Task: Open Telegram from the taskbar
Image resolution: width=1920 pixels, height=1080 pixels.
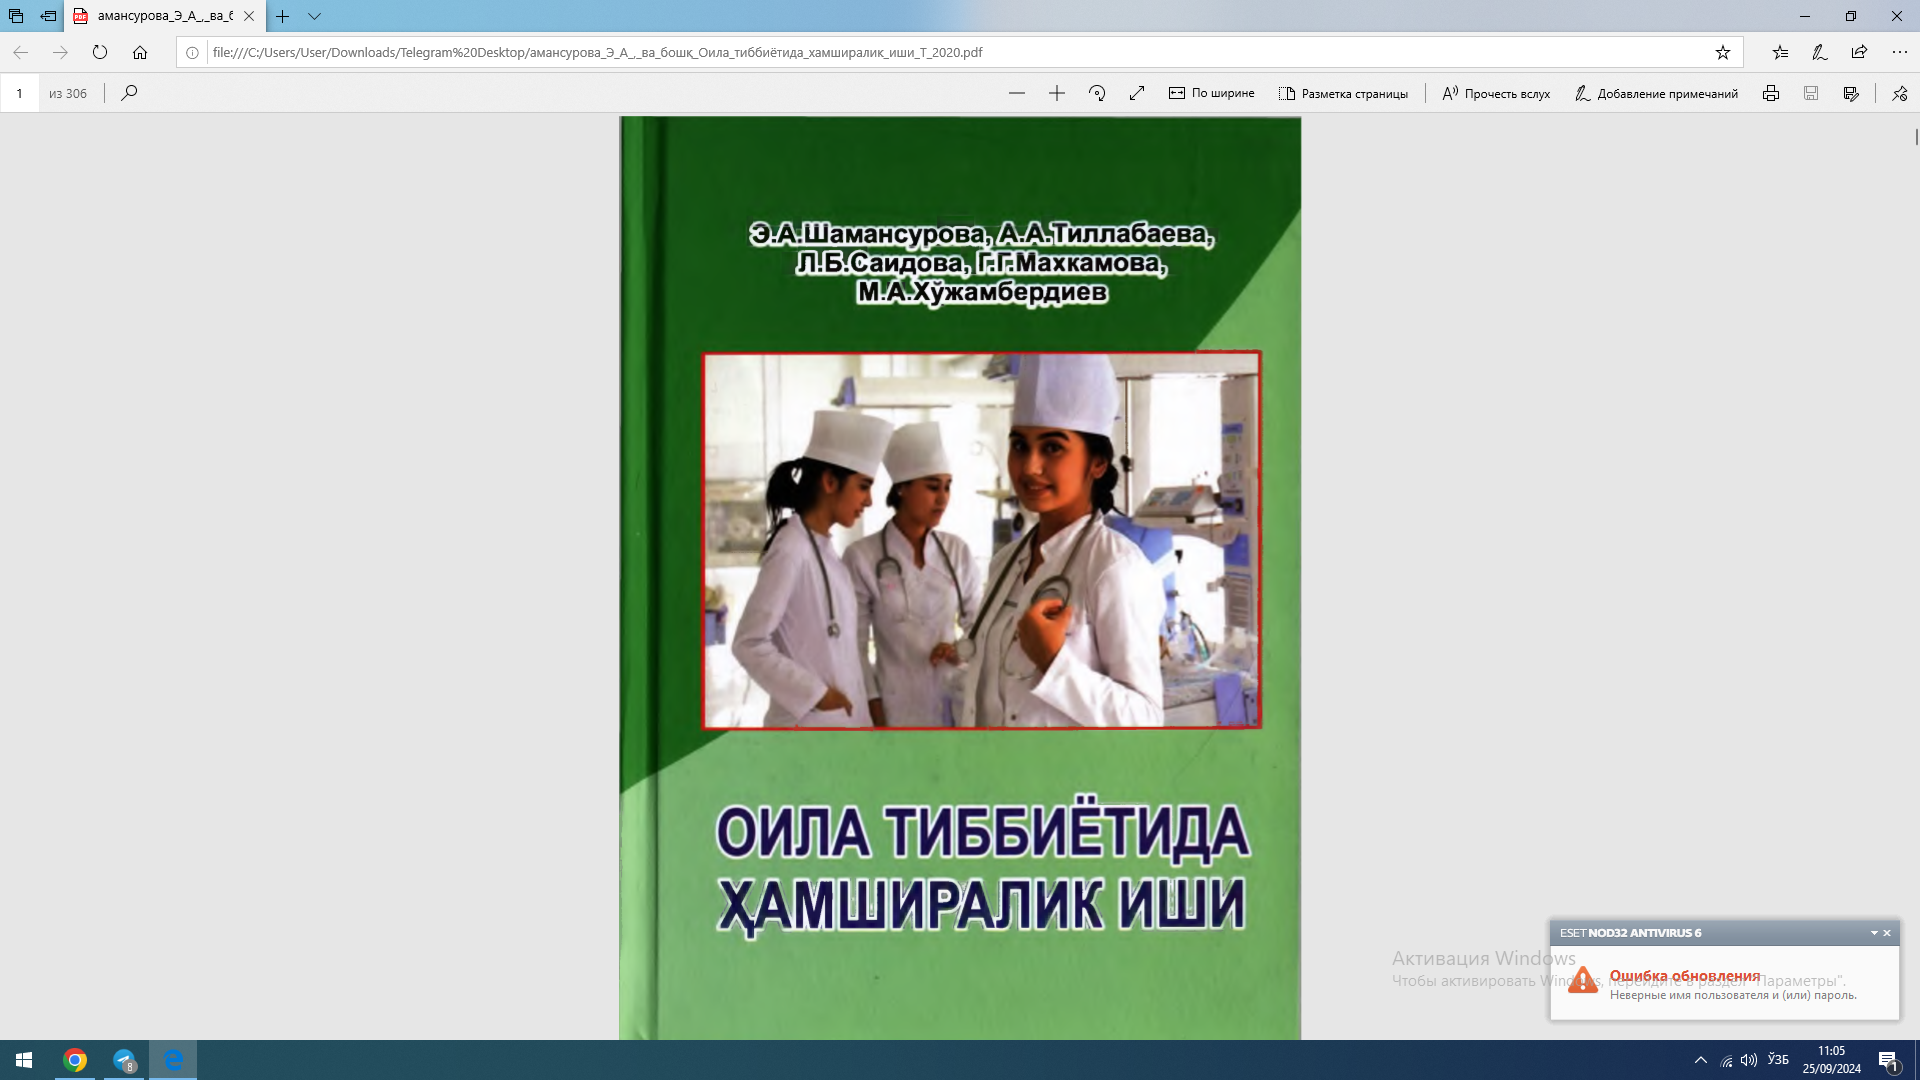Action: (124, 1060)
